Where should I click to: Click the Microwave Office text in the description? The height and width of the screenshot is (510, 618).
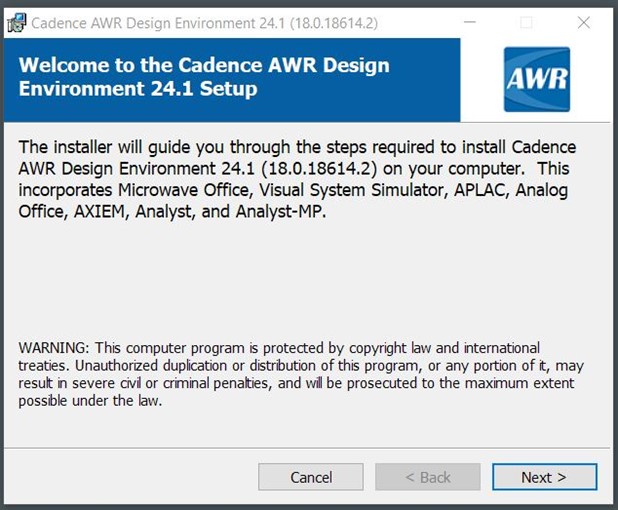click(184, 190)
